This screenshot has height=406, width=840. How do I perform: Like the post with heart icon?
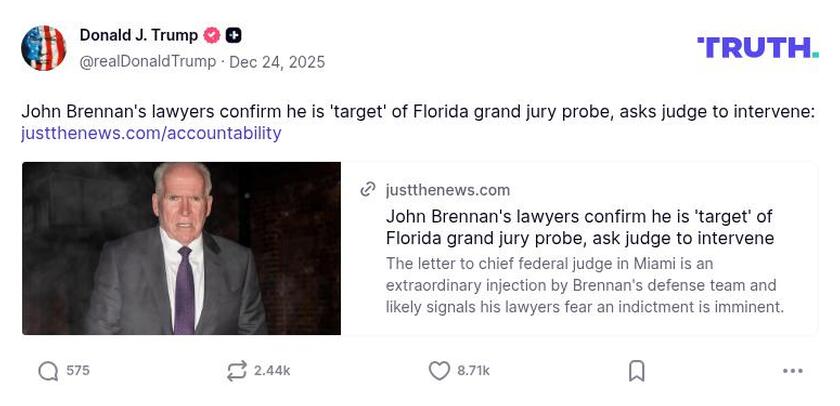(439, 371)
